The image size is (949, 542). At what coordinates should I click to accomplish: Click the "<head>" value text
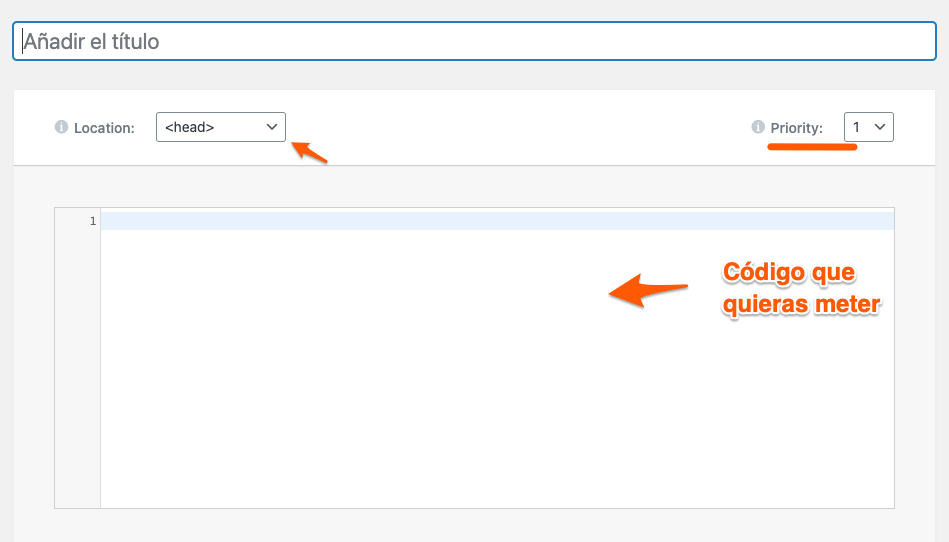pyautogui.click(x=189, y=127)
